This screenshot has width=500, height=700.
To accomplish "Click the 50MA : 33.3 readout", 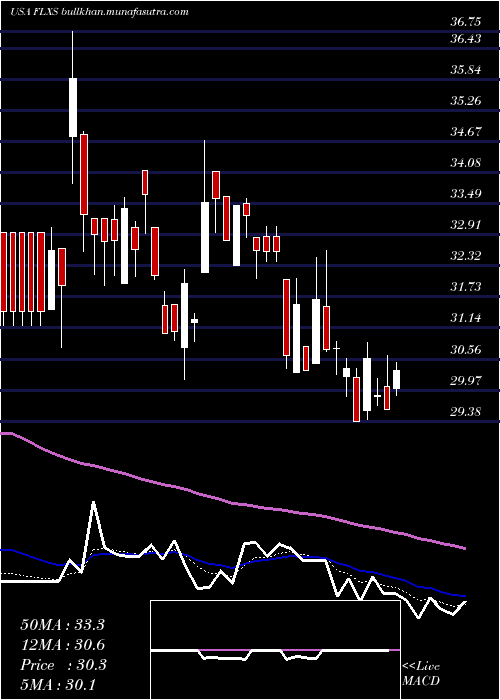I will pos(62,625).
